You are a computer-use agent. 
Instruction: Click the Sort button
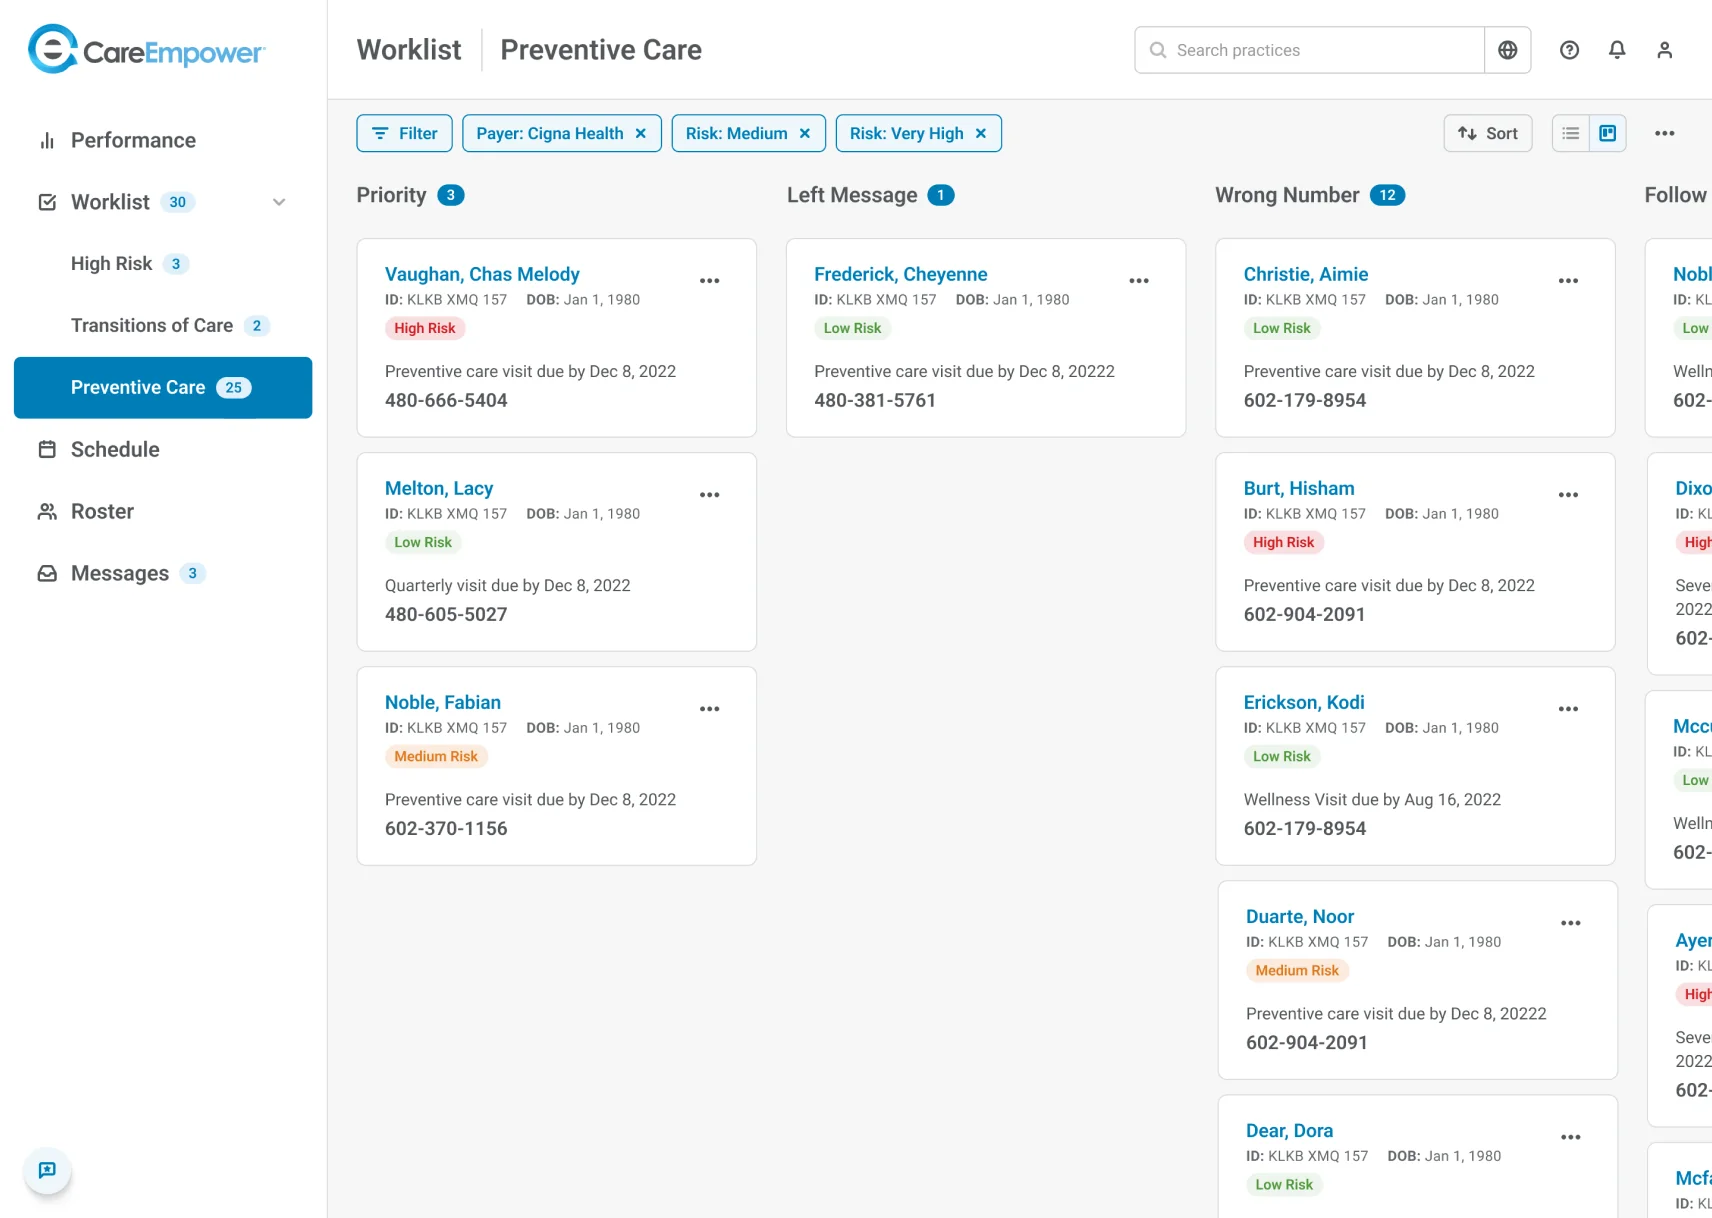1488,132
